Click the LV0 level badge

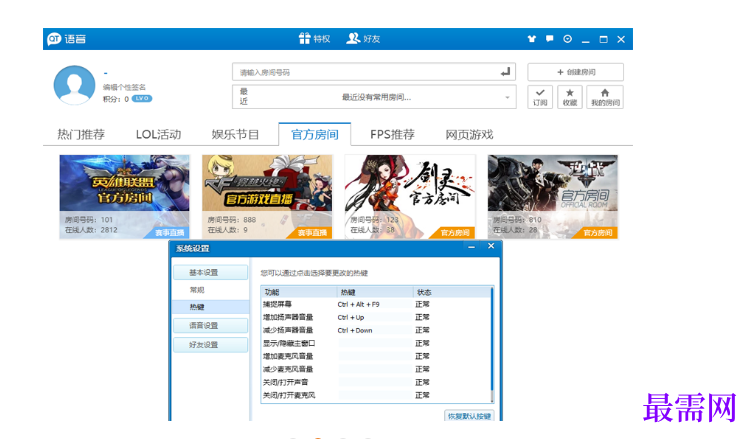click(x=142, y=99)
